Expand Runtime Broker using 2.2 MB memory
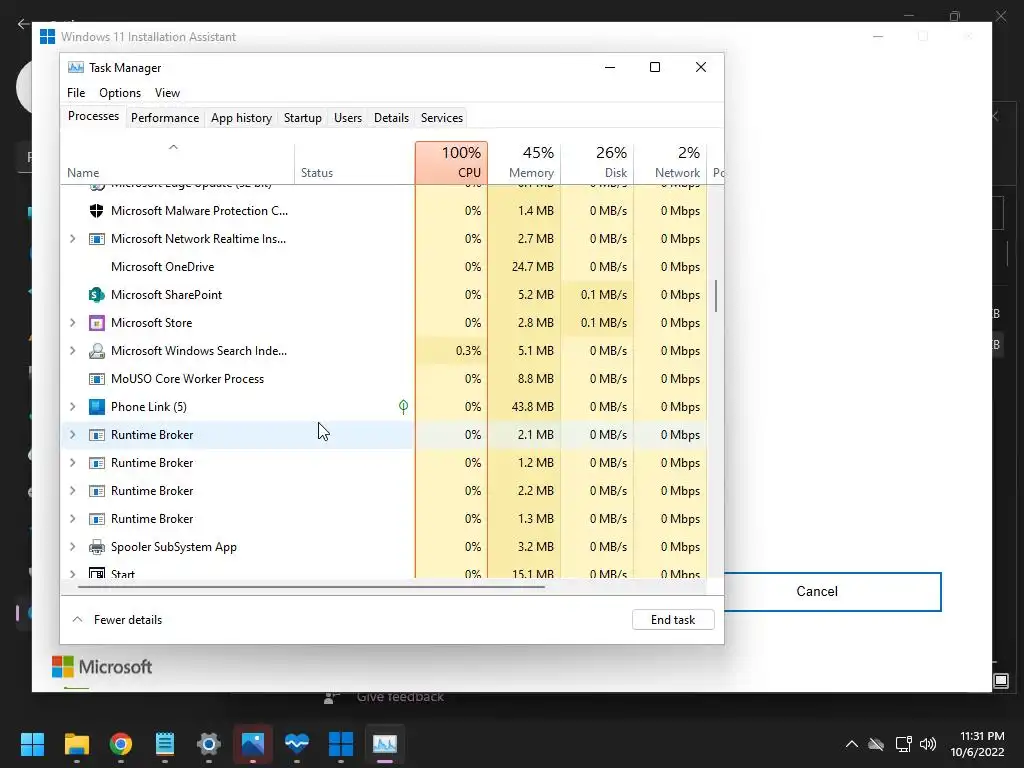 [x=72, y=491]
